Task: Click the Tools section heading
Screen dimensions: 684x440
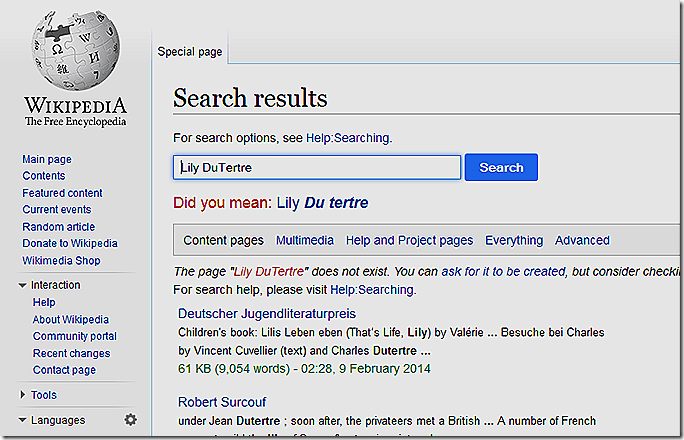Action: (x=44, y=395)
